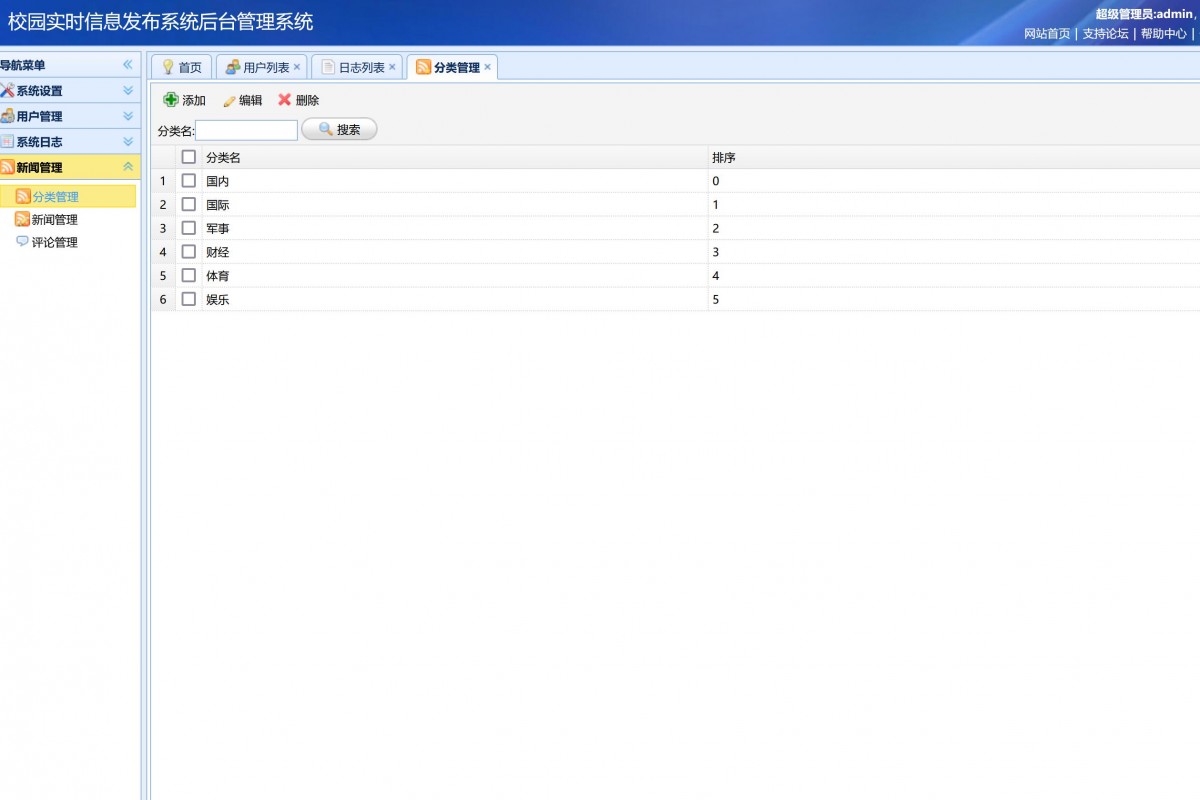The height and width of the screenshot is (800, 1200).
Task: Check the checkbox beside 娱乐
Action: (188, 298)
